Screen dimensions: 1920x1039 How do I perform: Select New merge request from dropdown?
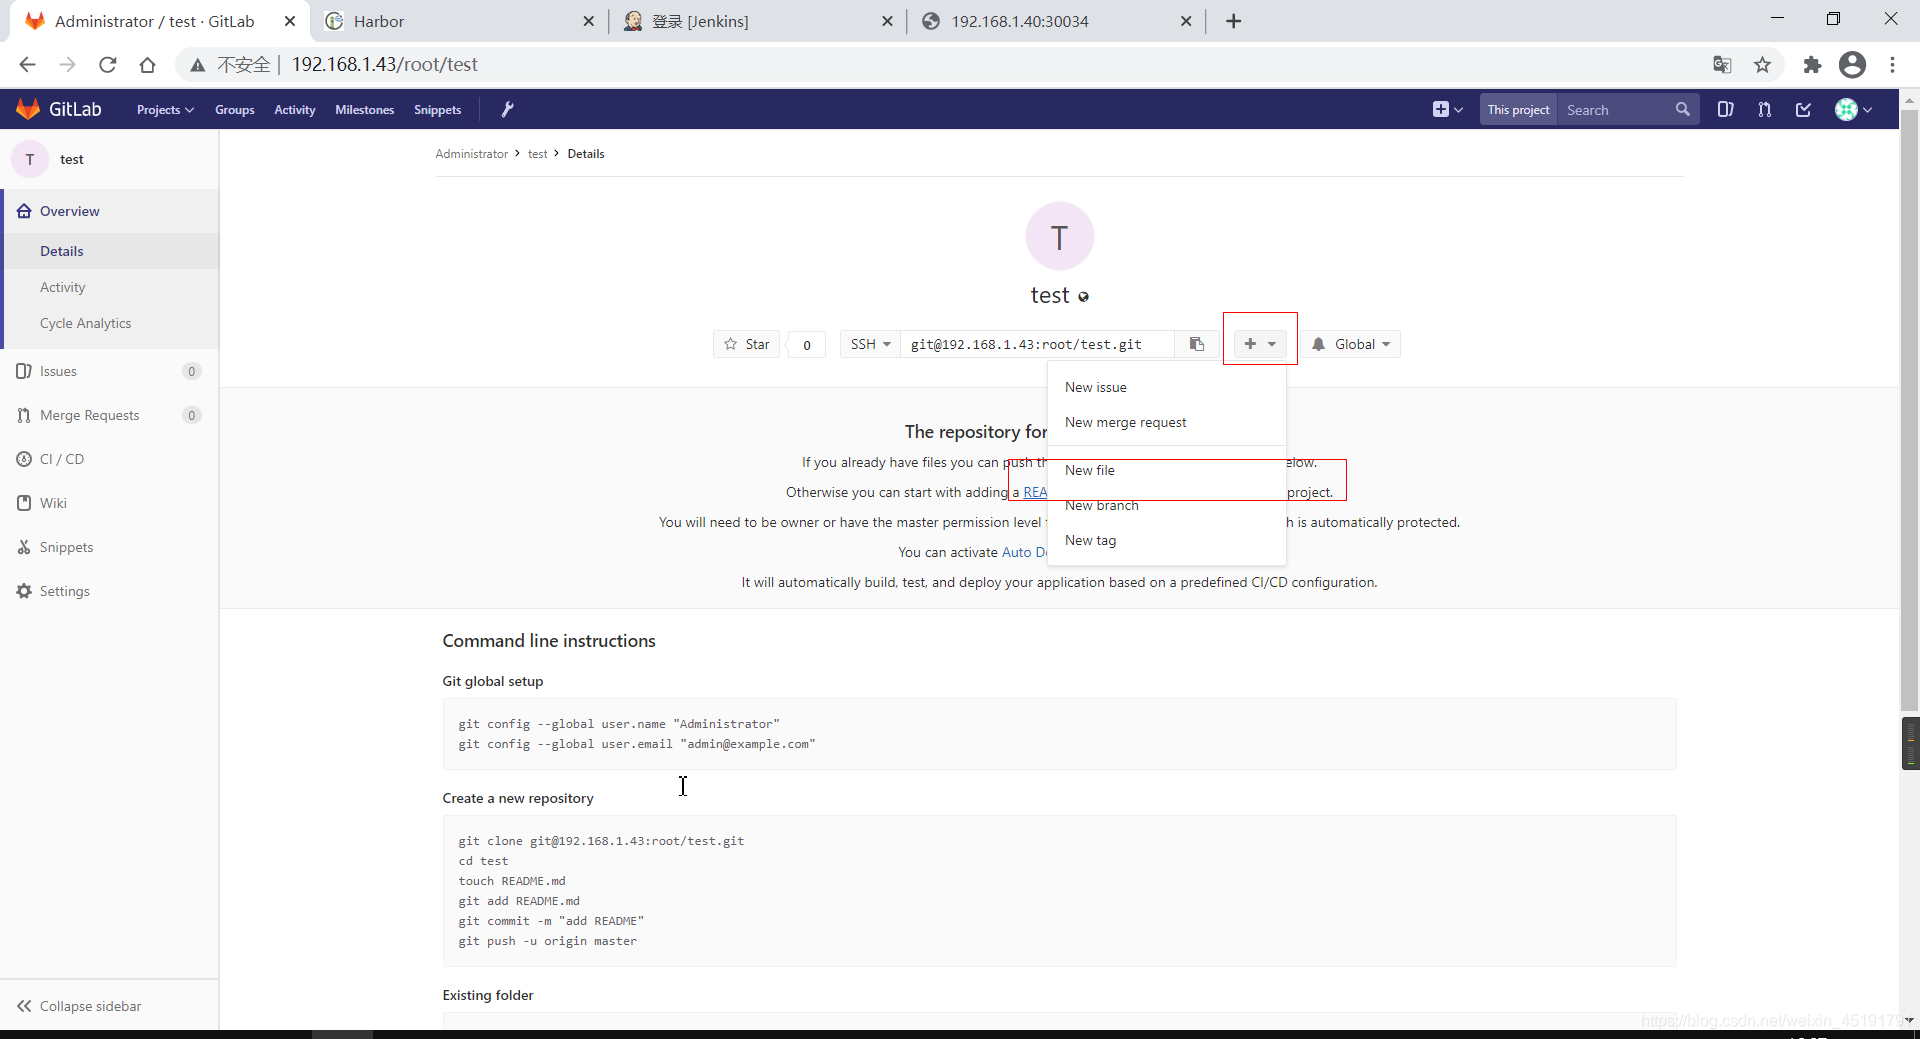[x=1166, y=422]
